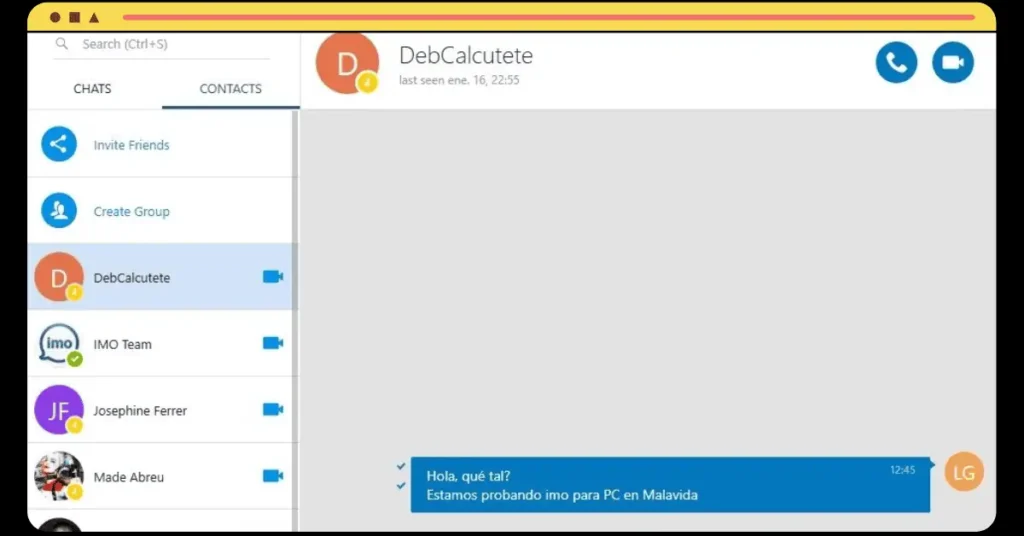Click the Invite Friends share icon
The image size is (1024, 536).
click(x=59, y=144)
